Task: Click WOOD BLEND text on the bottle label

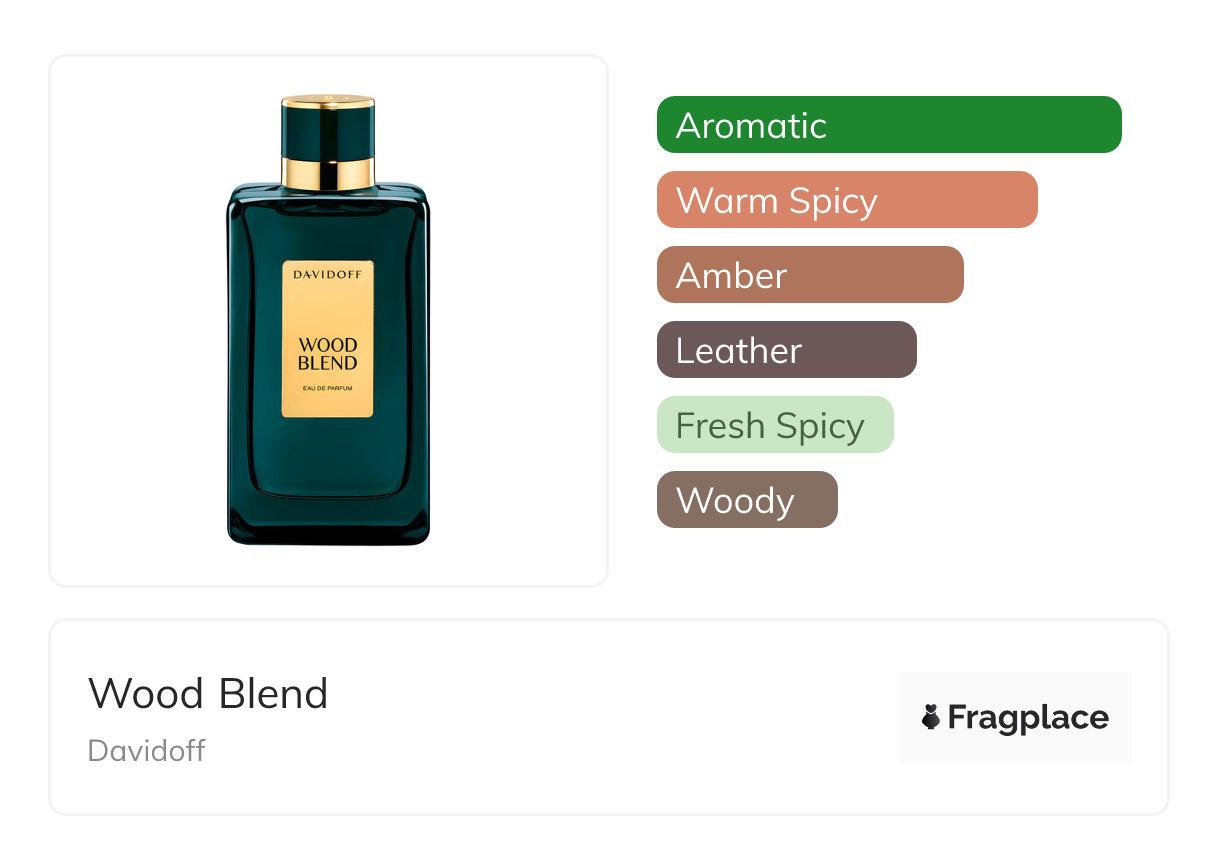Action: click(328, 355)
